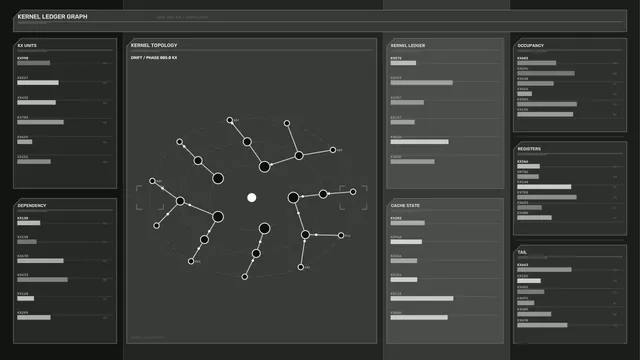Click the DEPENDENCY panel heading

click(x=32, y=205)
